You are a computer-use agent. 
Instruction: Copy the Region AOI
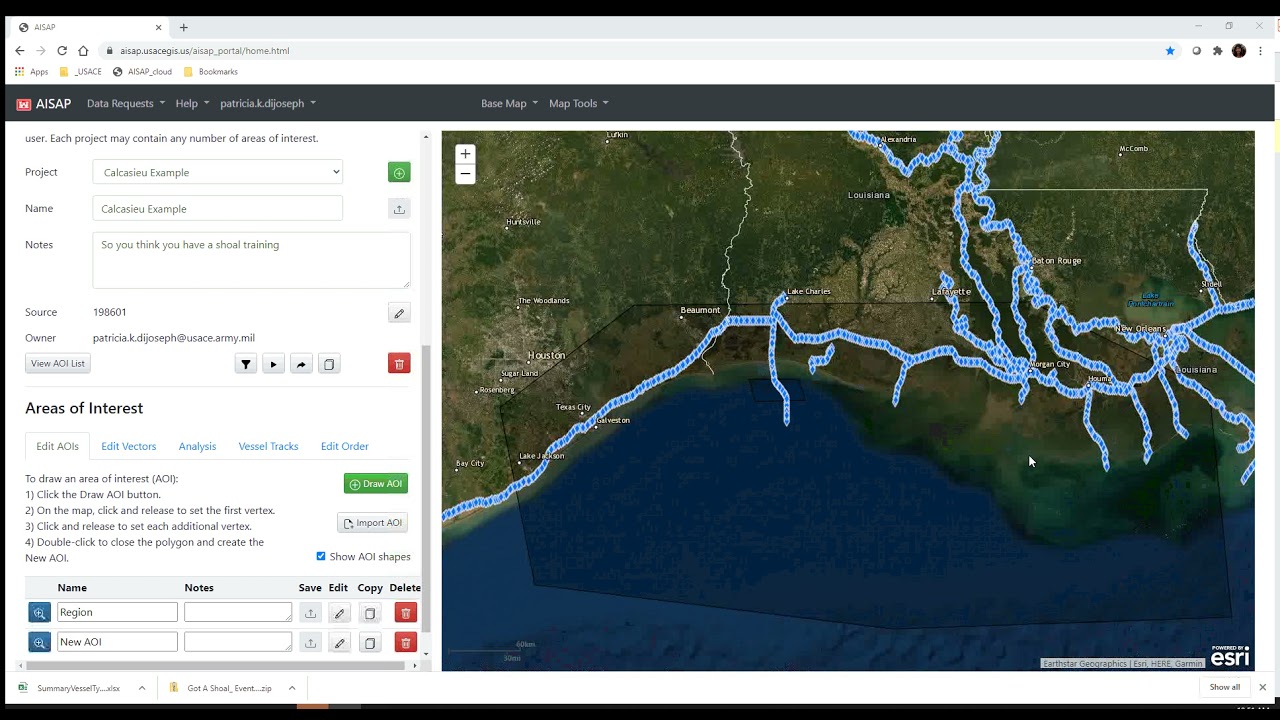(370, 613)
